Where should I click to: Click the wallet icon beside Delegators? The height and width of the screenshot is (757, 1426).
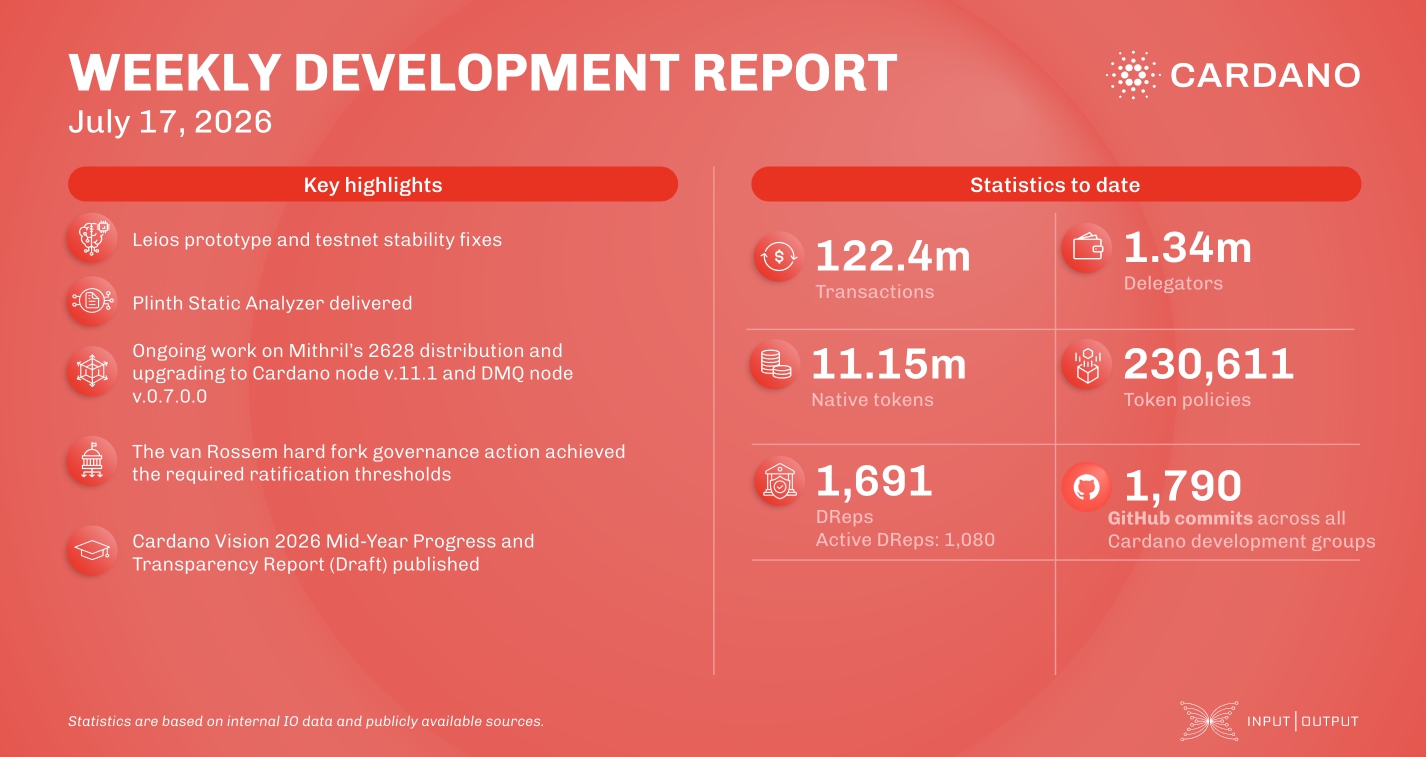click(x=1086, y=248)
